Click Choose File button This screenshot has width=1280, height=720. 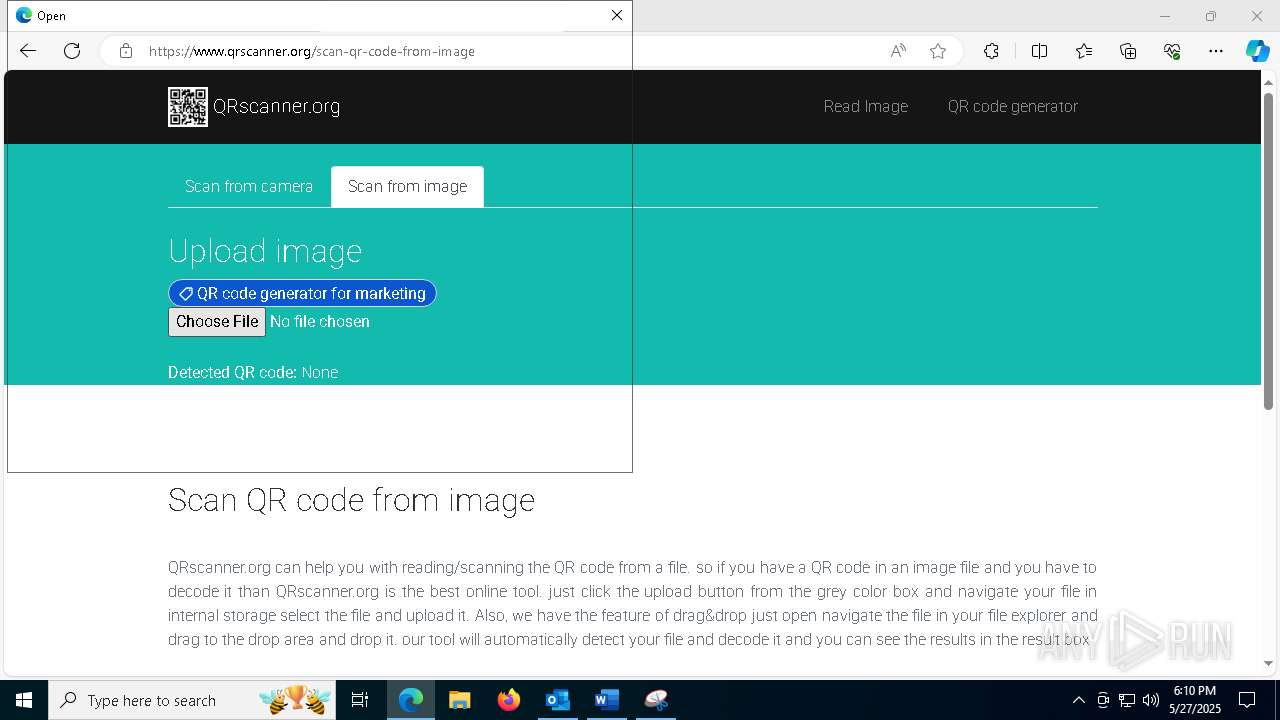tap(217, 322)
